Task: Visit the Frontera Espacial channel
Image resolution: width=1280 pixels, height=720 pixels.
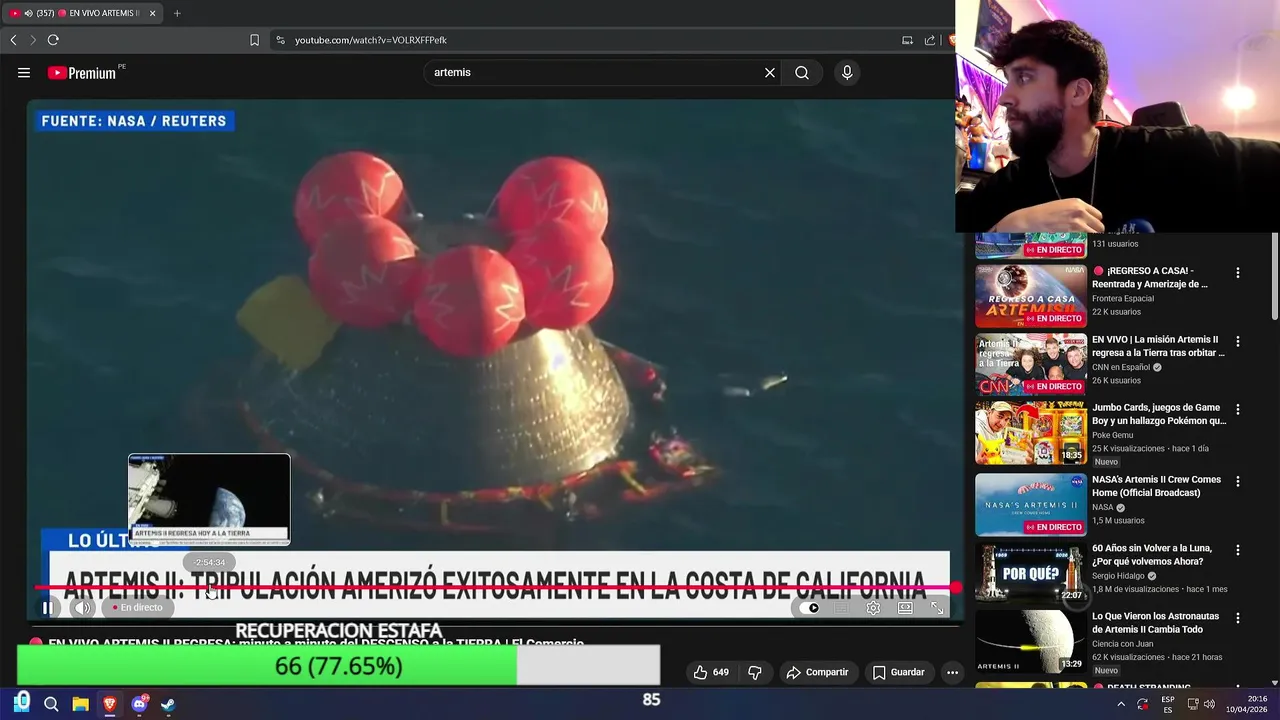Action: click(x=1123, y=298)
